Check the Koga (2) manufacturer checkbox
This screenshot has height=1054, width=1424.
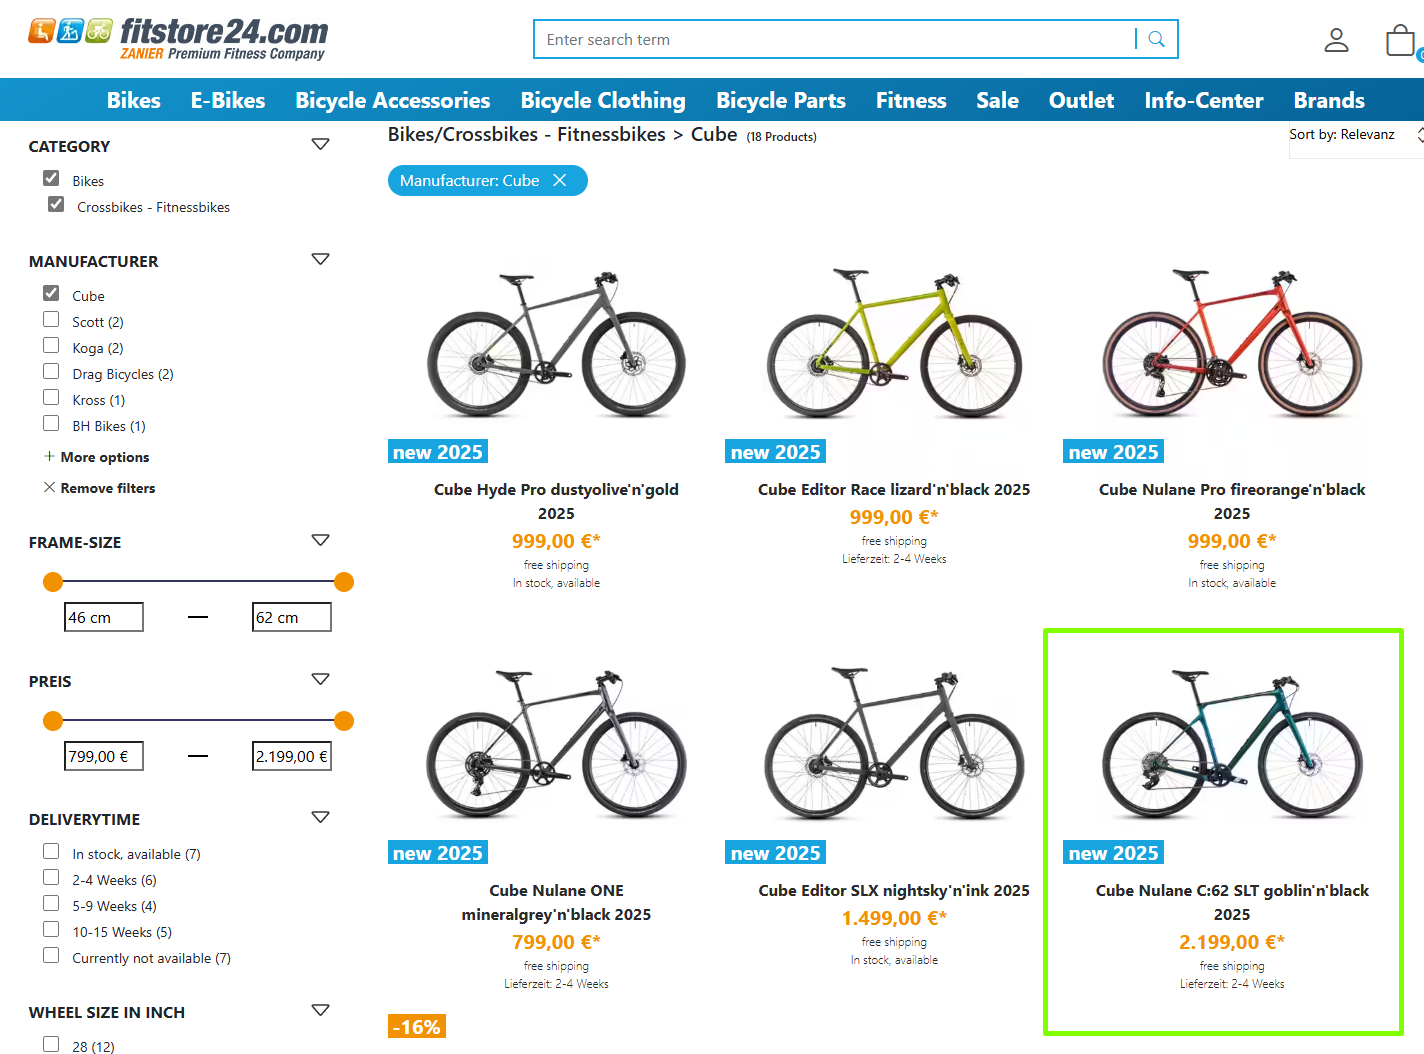click(51, 345)
